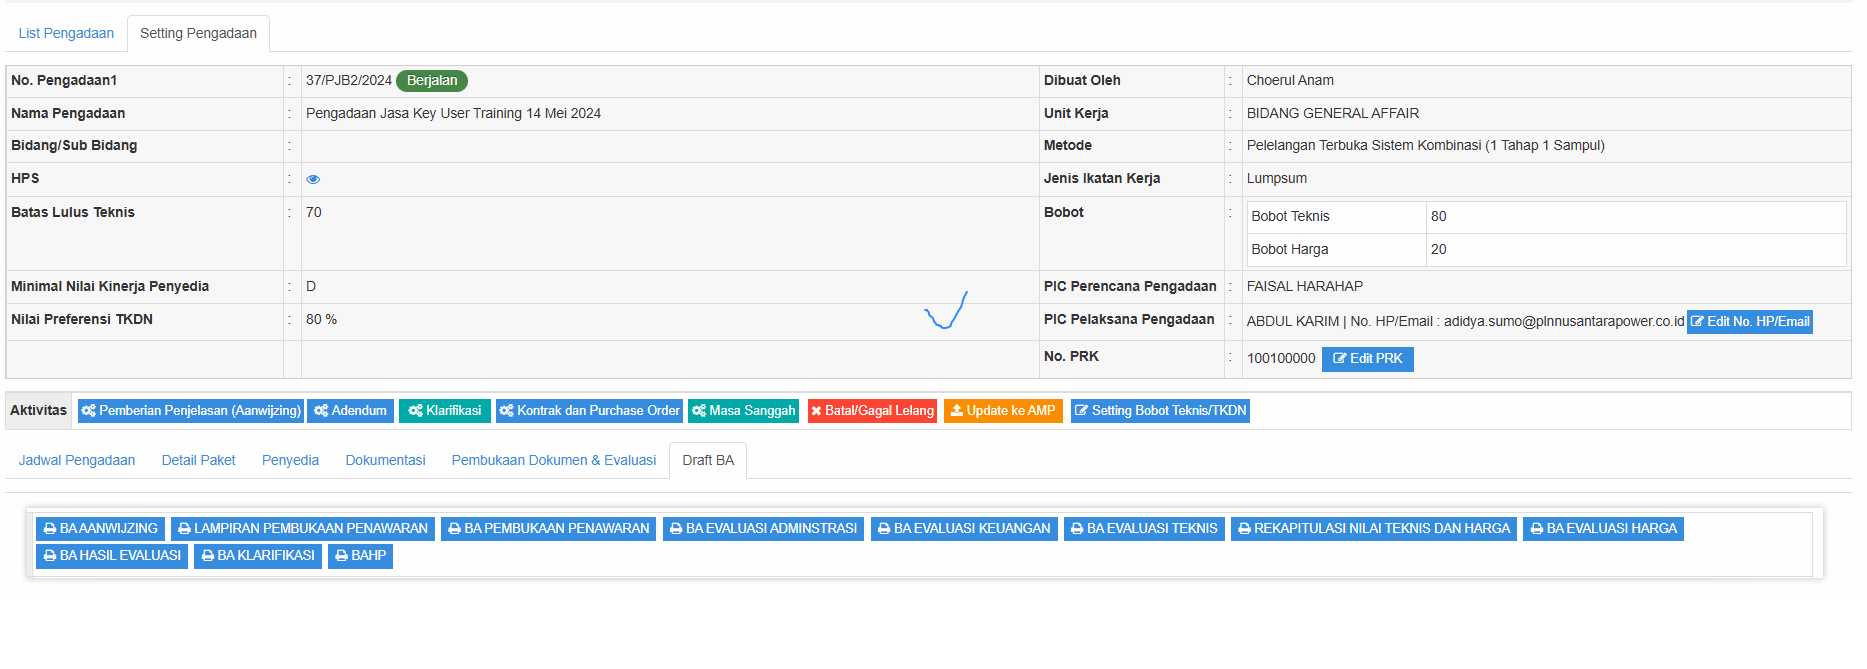Reveal HPS value with eye icon
The height and width of the screenshot is (669, 1867).
313,180
